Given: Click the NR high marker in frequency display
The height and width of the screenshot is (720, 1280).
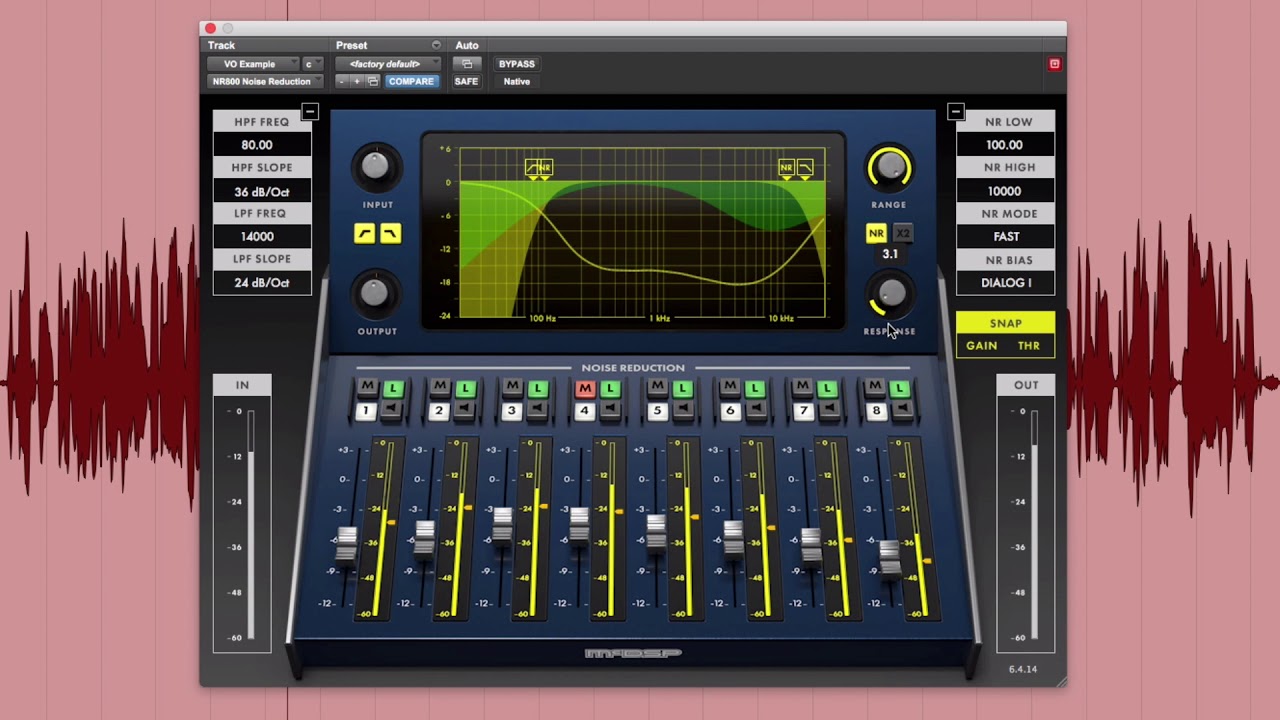Looking at the screenshot, I should click(x=787, y=167).
